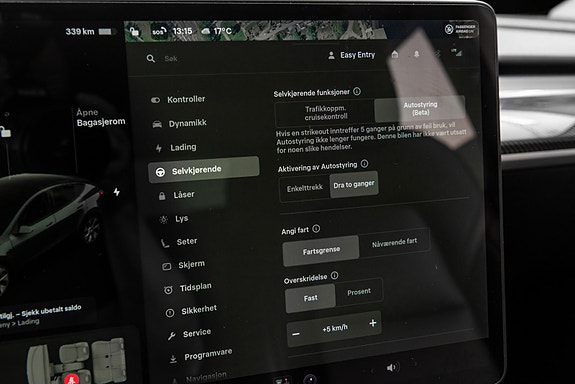Image resolution: width=575 pixels, height=384 pixels.
Task: Select the Selvkjørende menu entry
Action: pos(204,170)
